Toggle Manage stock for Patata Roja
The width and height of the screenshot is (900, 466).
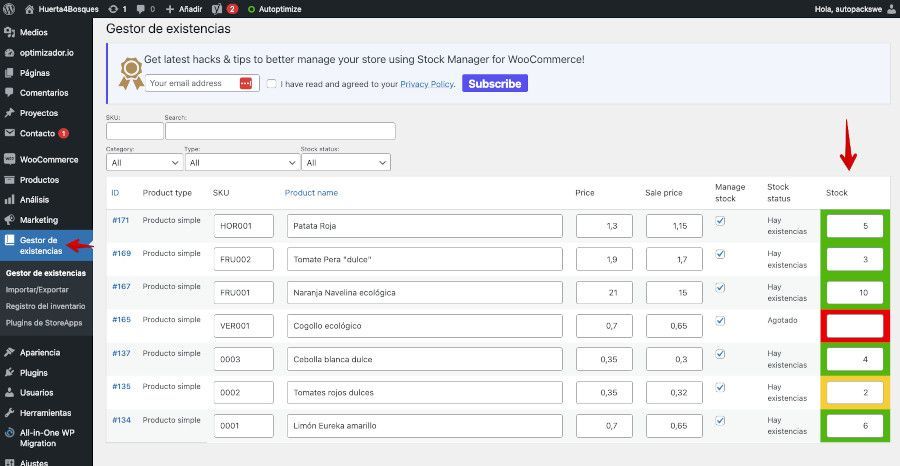click(x=720, y=221)
